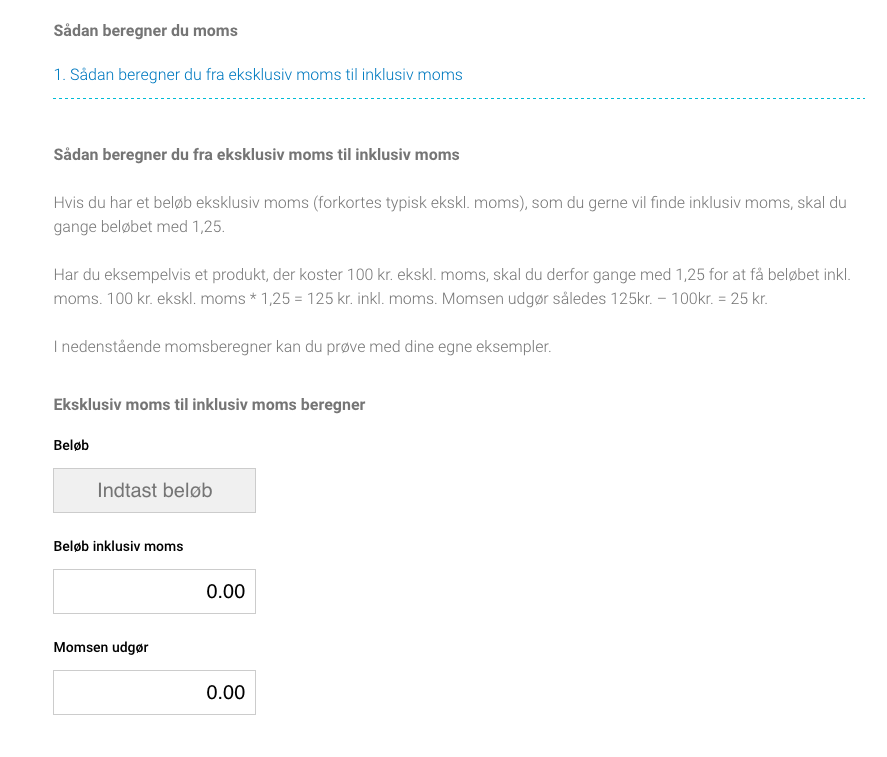Click the text '(forkortes typisk ekskl. moms)' in parentheses
This screenshot has width=887, height=757.
pos(420,203)
